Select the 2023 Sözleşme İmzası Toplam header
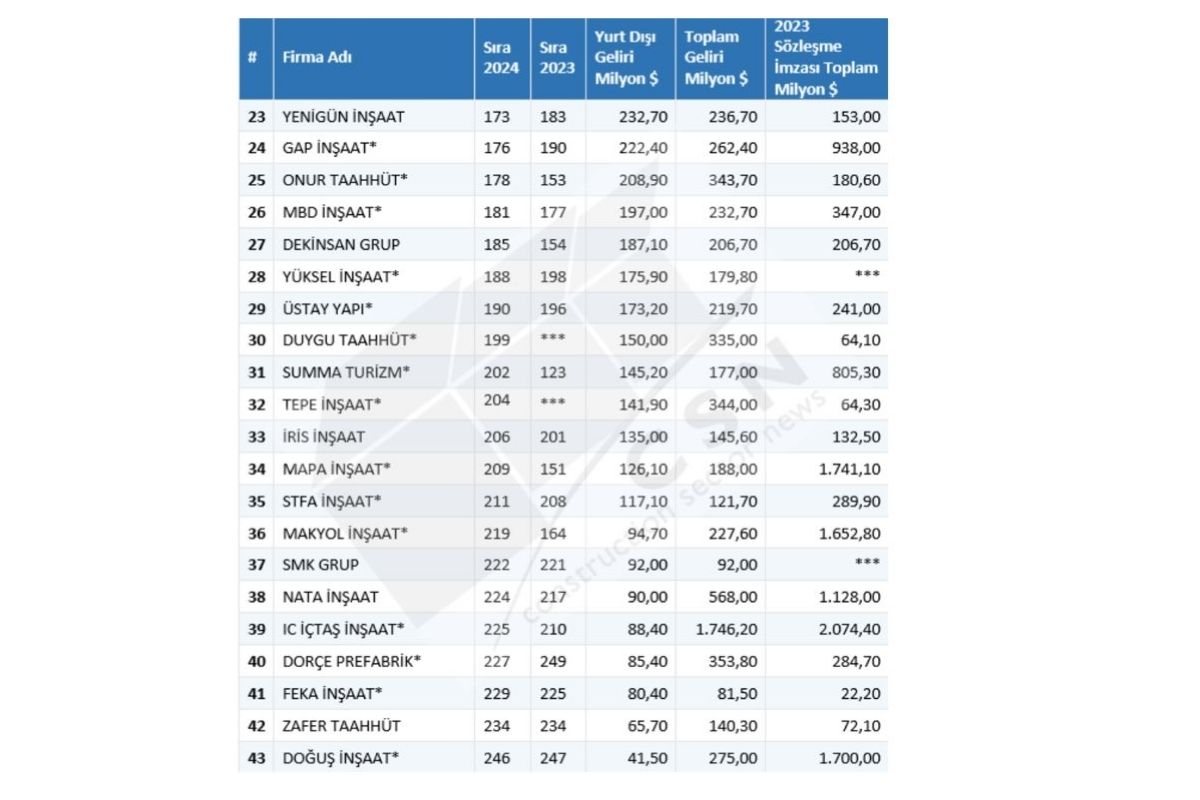 [x=826, y=58]
